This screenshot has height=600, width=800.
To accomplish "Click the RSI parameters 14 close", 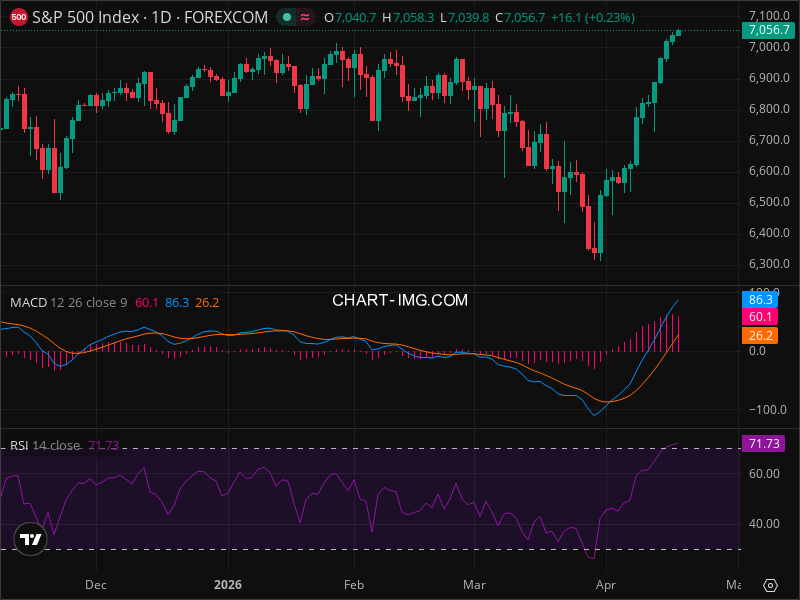I will pos(56,445).
